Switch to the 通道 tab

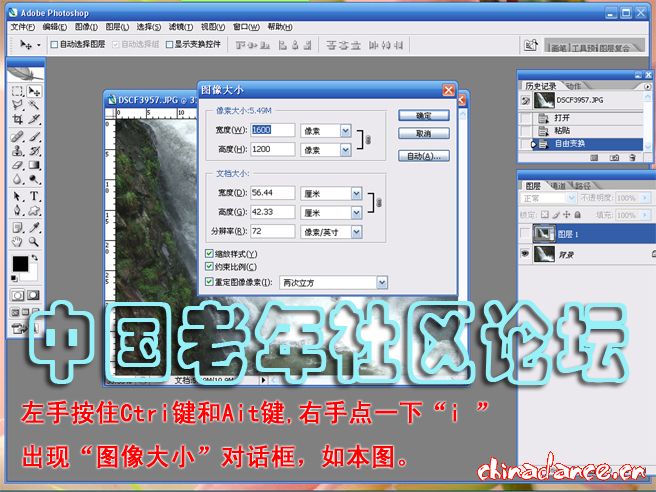coord(558,185)
